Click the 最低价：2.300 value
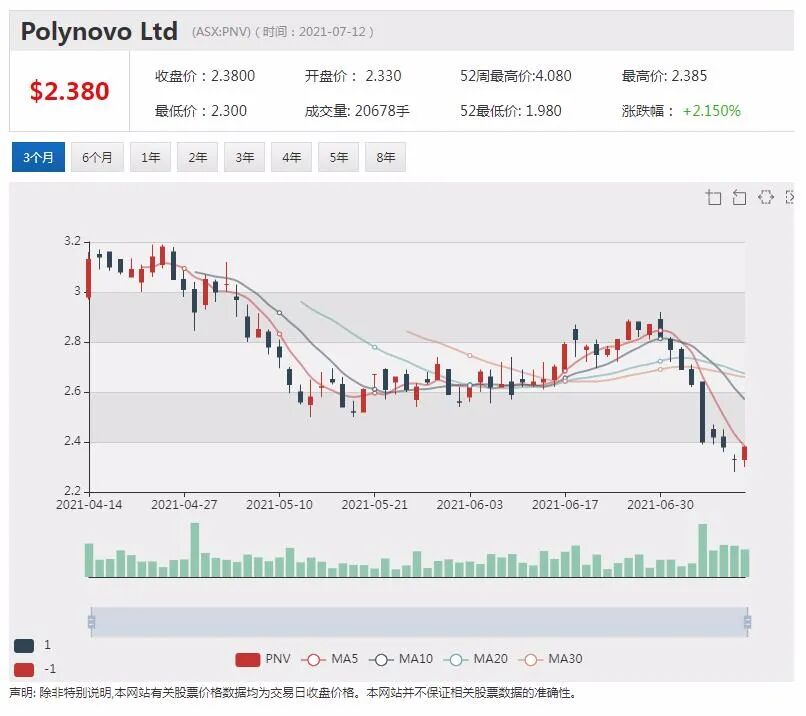 click(x=201, y=111)
